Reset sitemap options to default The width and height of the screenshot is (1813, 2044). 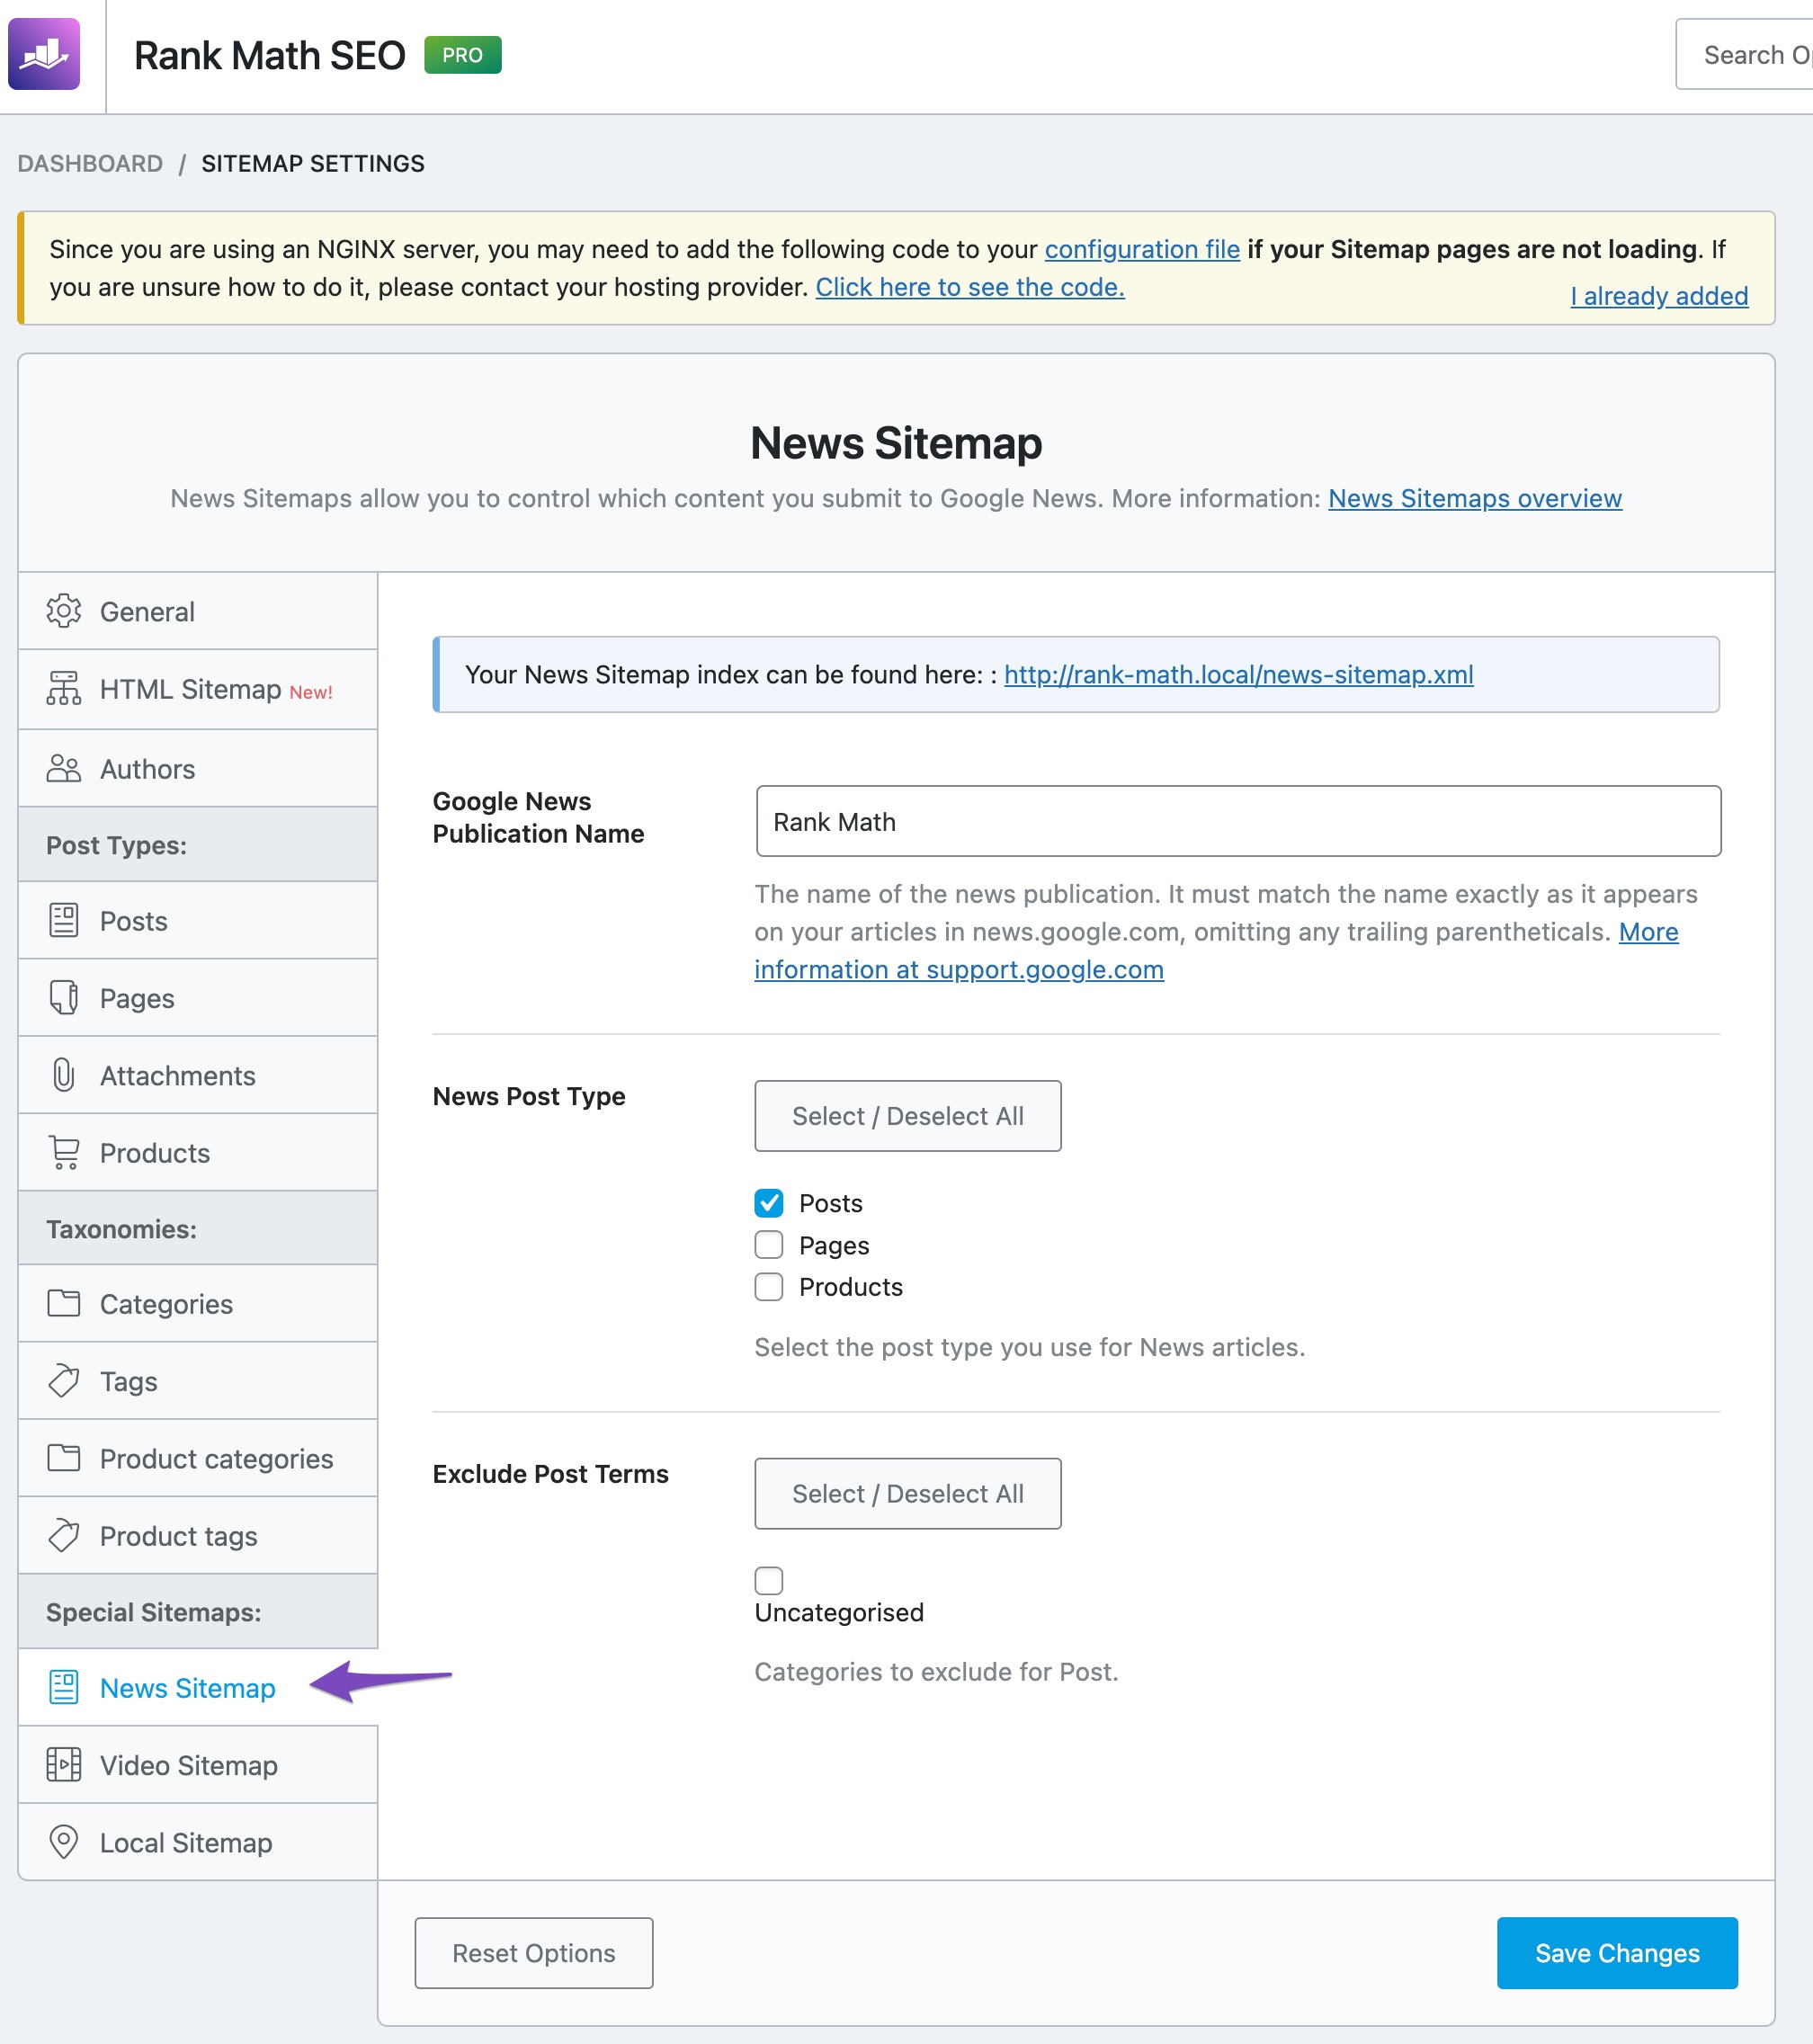point(532,1951)
